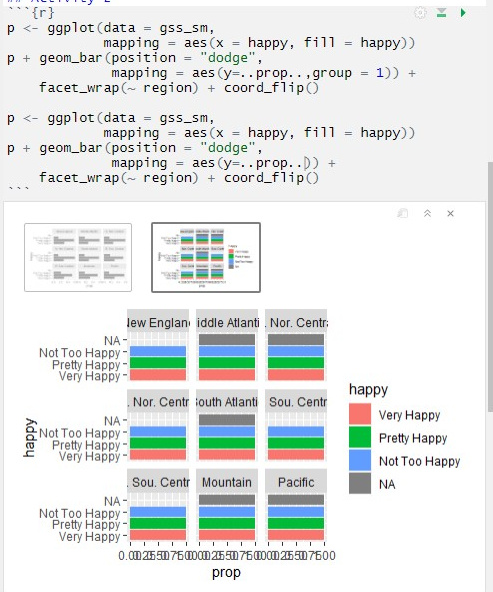Click the NA gray legend swatch

click(360, 483)
